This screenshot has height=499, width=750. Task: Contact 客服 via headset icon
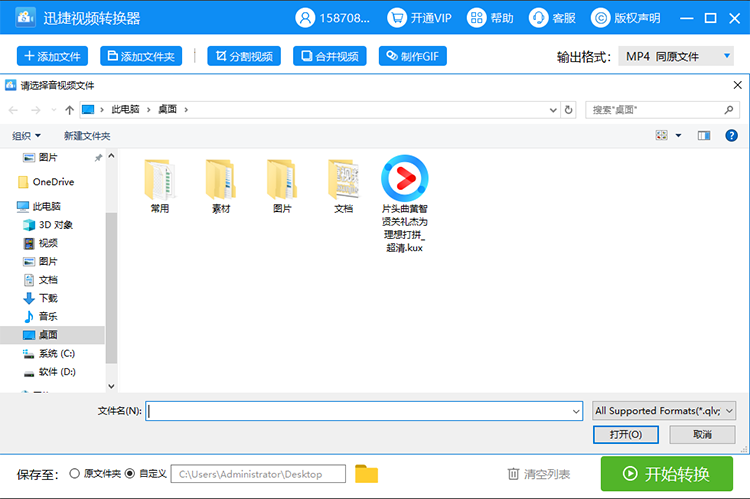(x=539, y=18)
